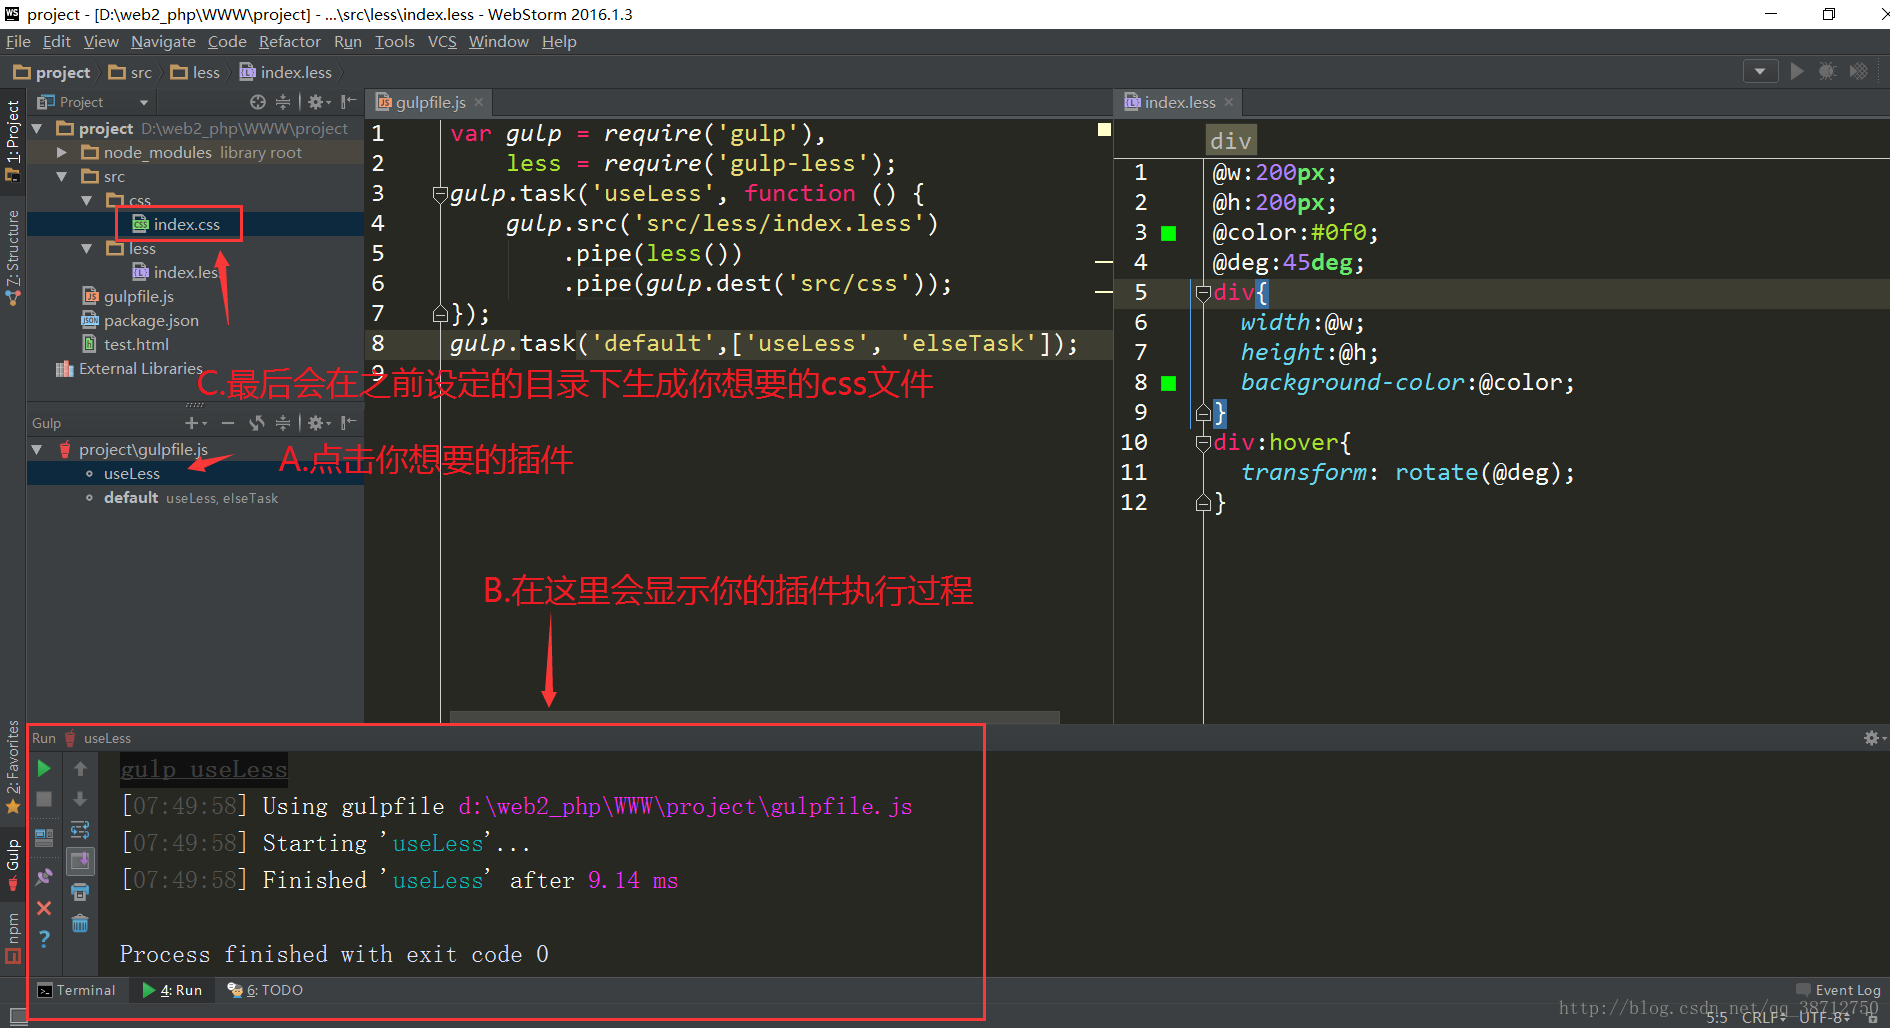
Task: Hide the Project panel
Action: click(x=348, y=102)
